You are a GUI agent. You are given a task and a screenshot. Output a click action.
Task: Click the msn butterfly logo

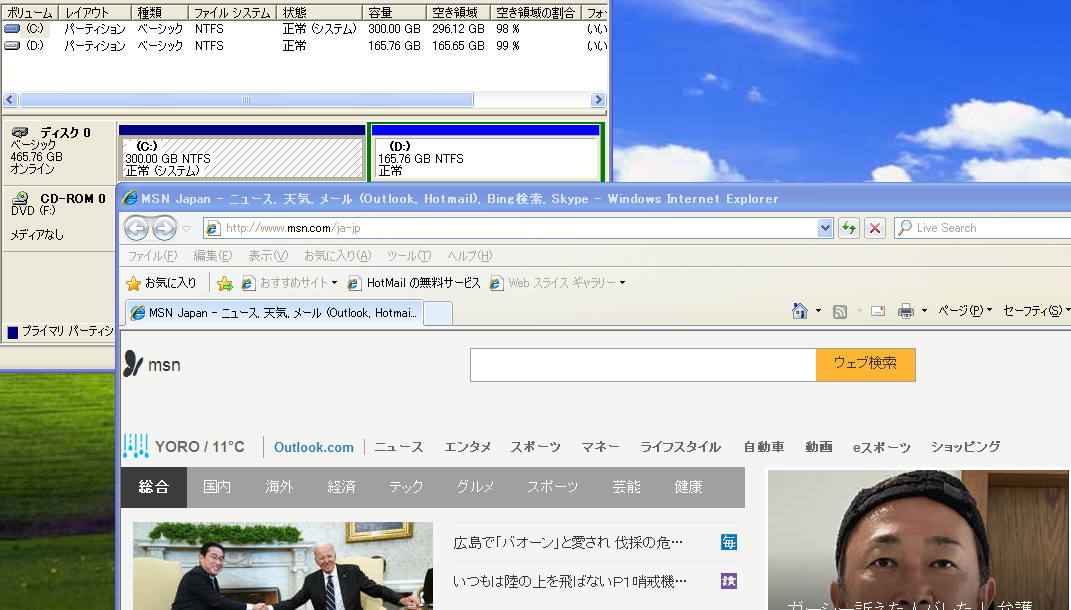tap(152, 365)
